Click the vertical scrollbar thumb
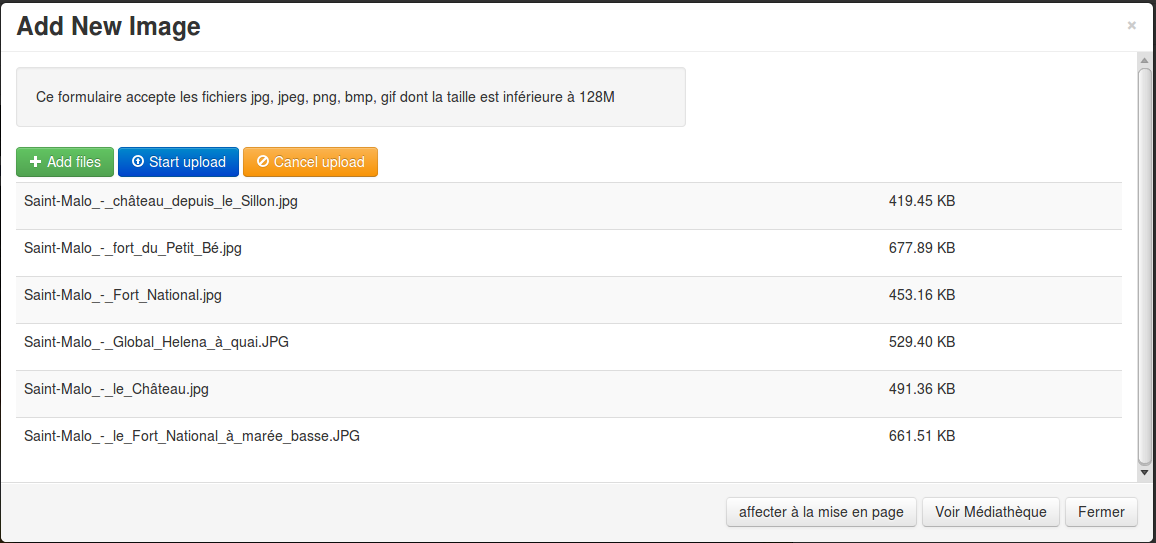Image resolution: width=1156 pixels, height=543 pixels. (x=1144, y=265)
